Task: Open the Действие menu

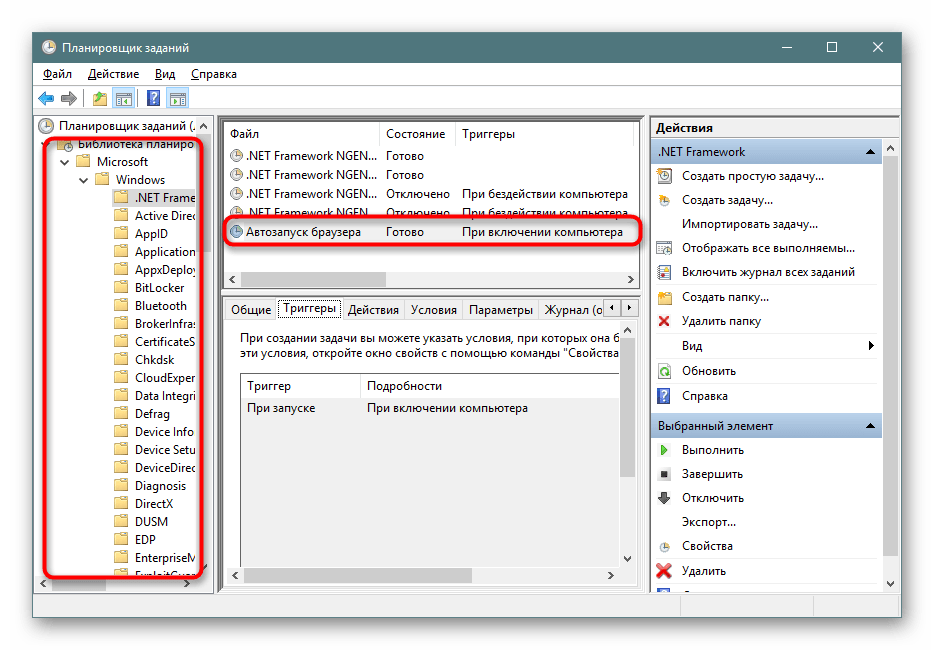Action: pyautogui.click(x=113, y=74)
